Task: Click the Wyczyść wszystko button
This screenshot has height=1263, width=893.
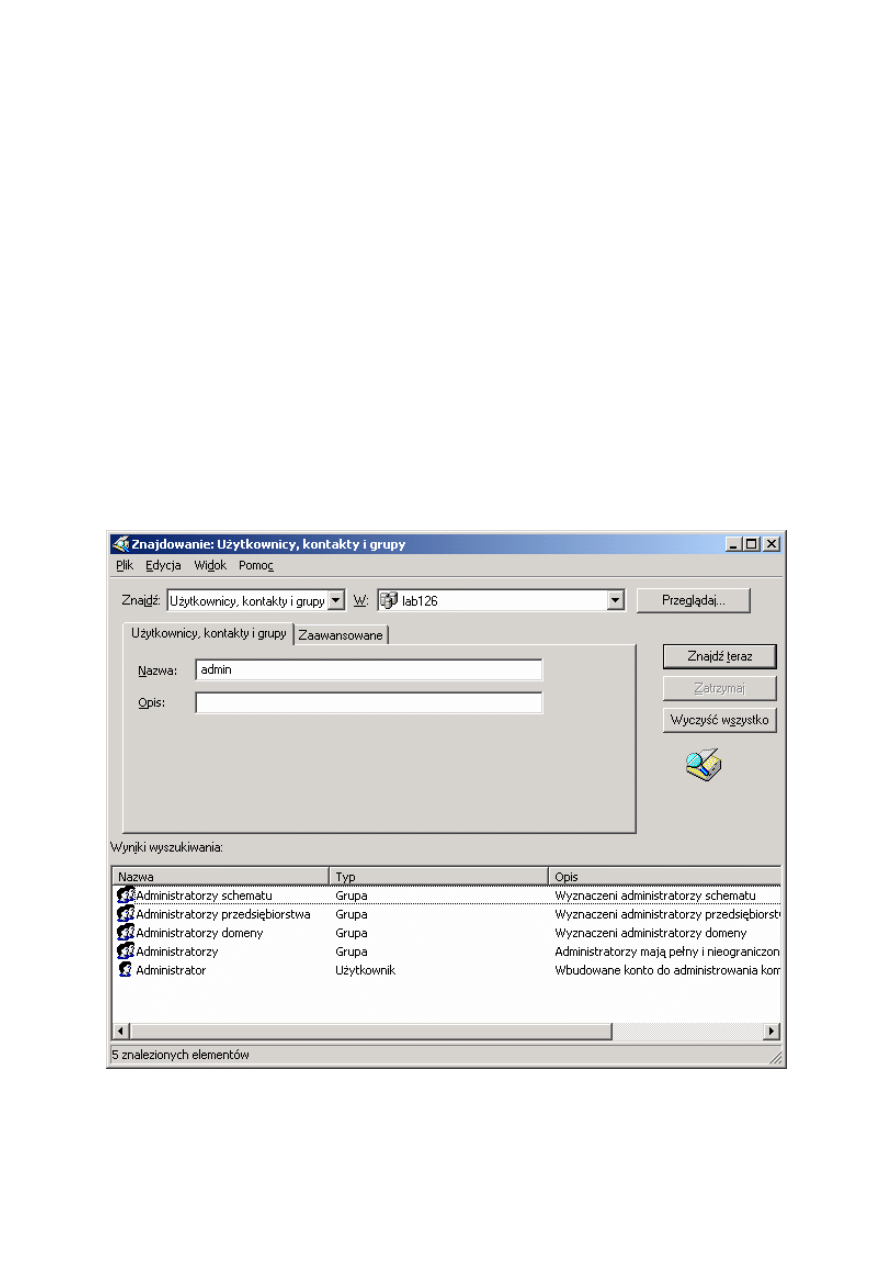Action: click(x=719, y=720)
